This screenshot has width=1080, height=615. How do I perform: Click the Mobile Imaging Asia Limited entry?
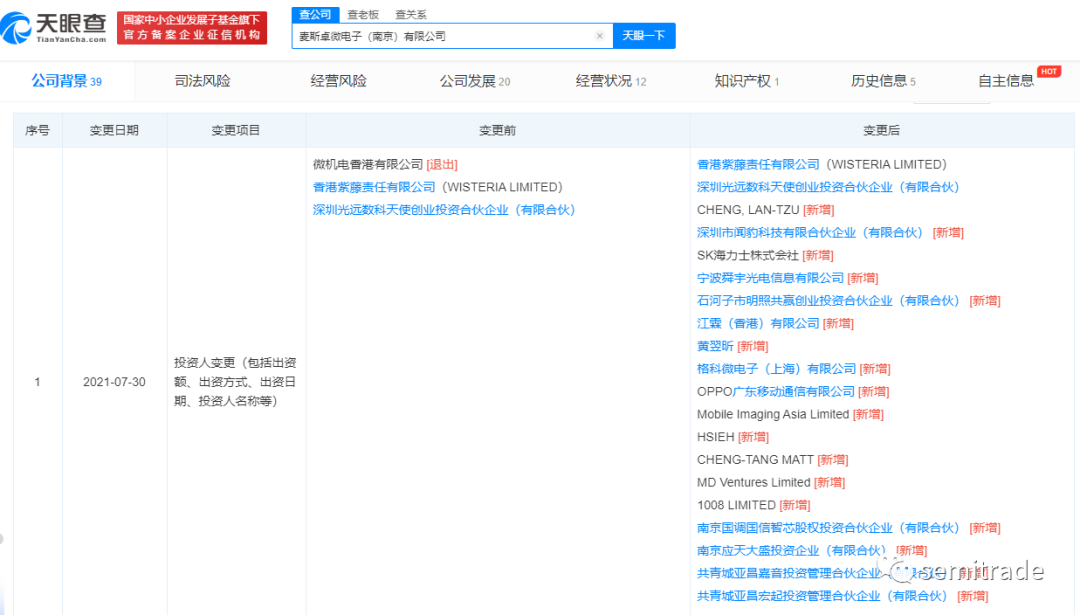point(773,415)
